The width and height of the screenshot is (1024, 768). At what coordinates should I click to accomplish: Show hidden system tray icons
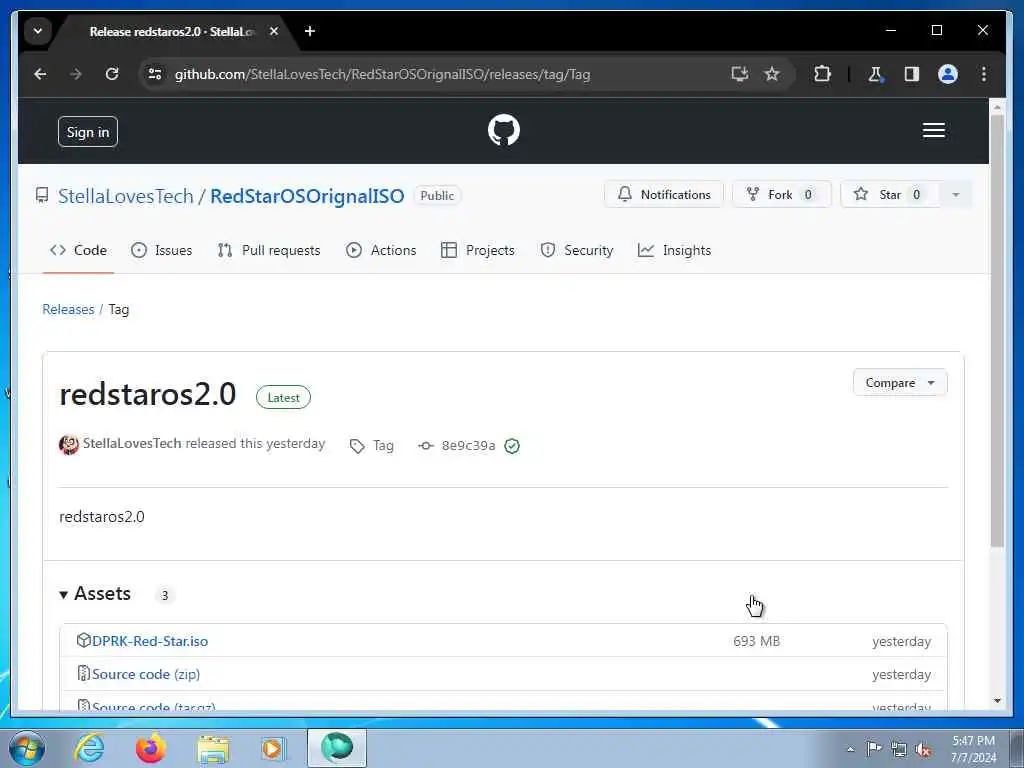pos(850,749)
